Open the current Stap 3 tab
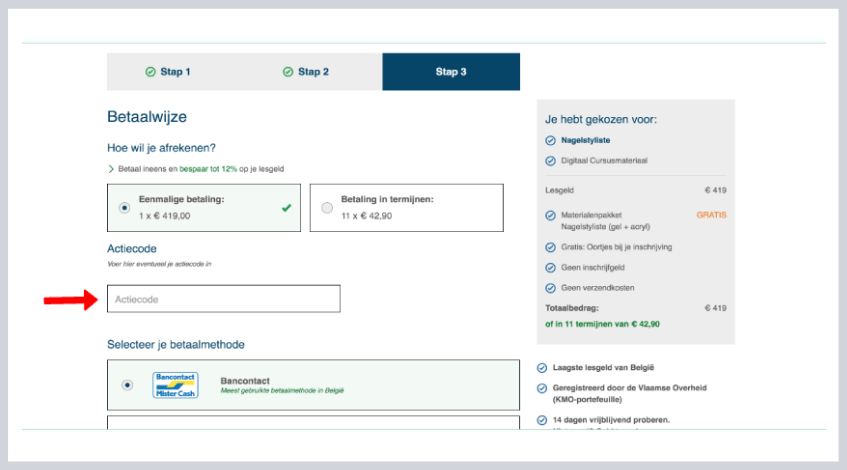The height and width of the screenshot is (470, 847). click(x=451, y=72)
